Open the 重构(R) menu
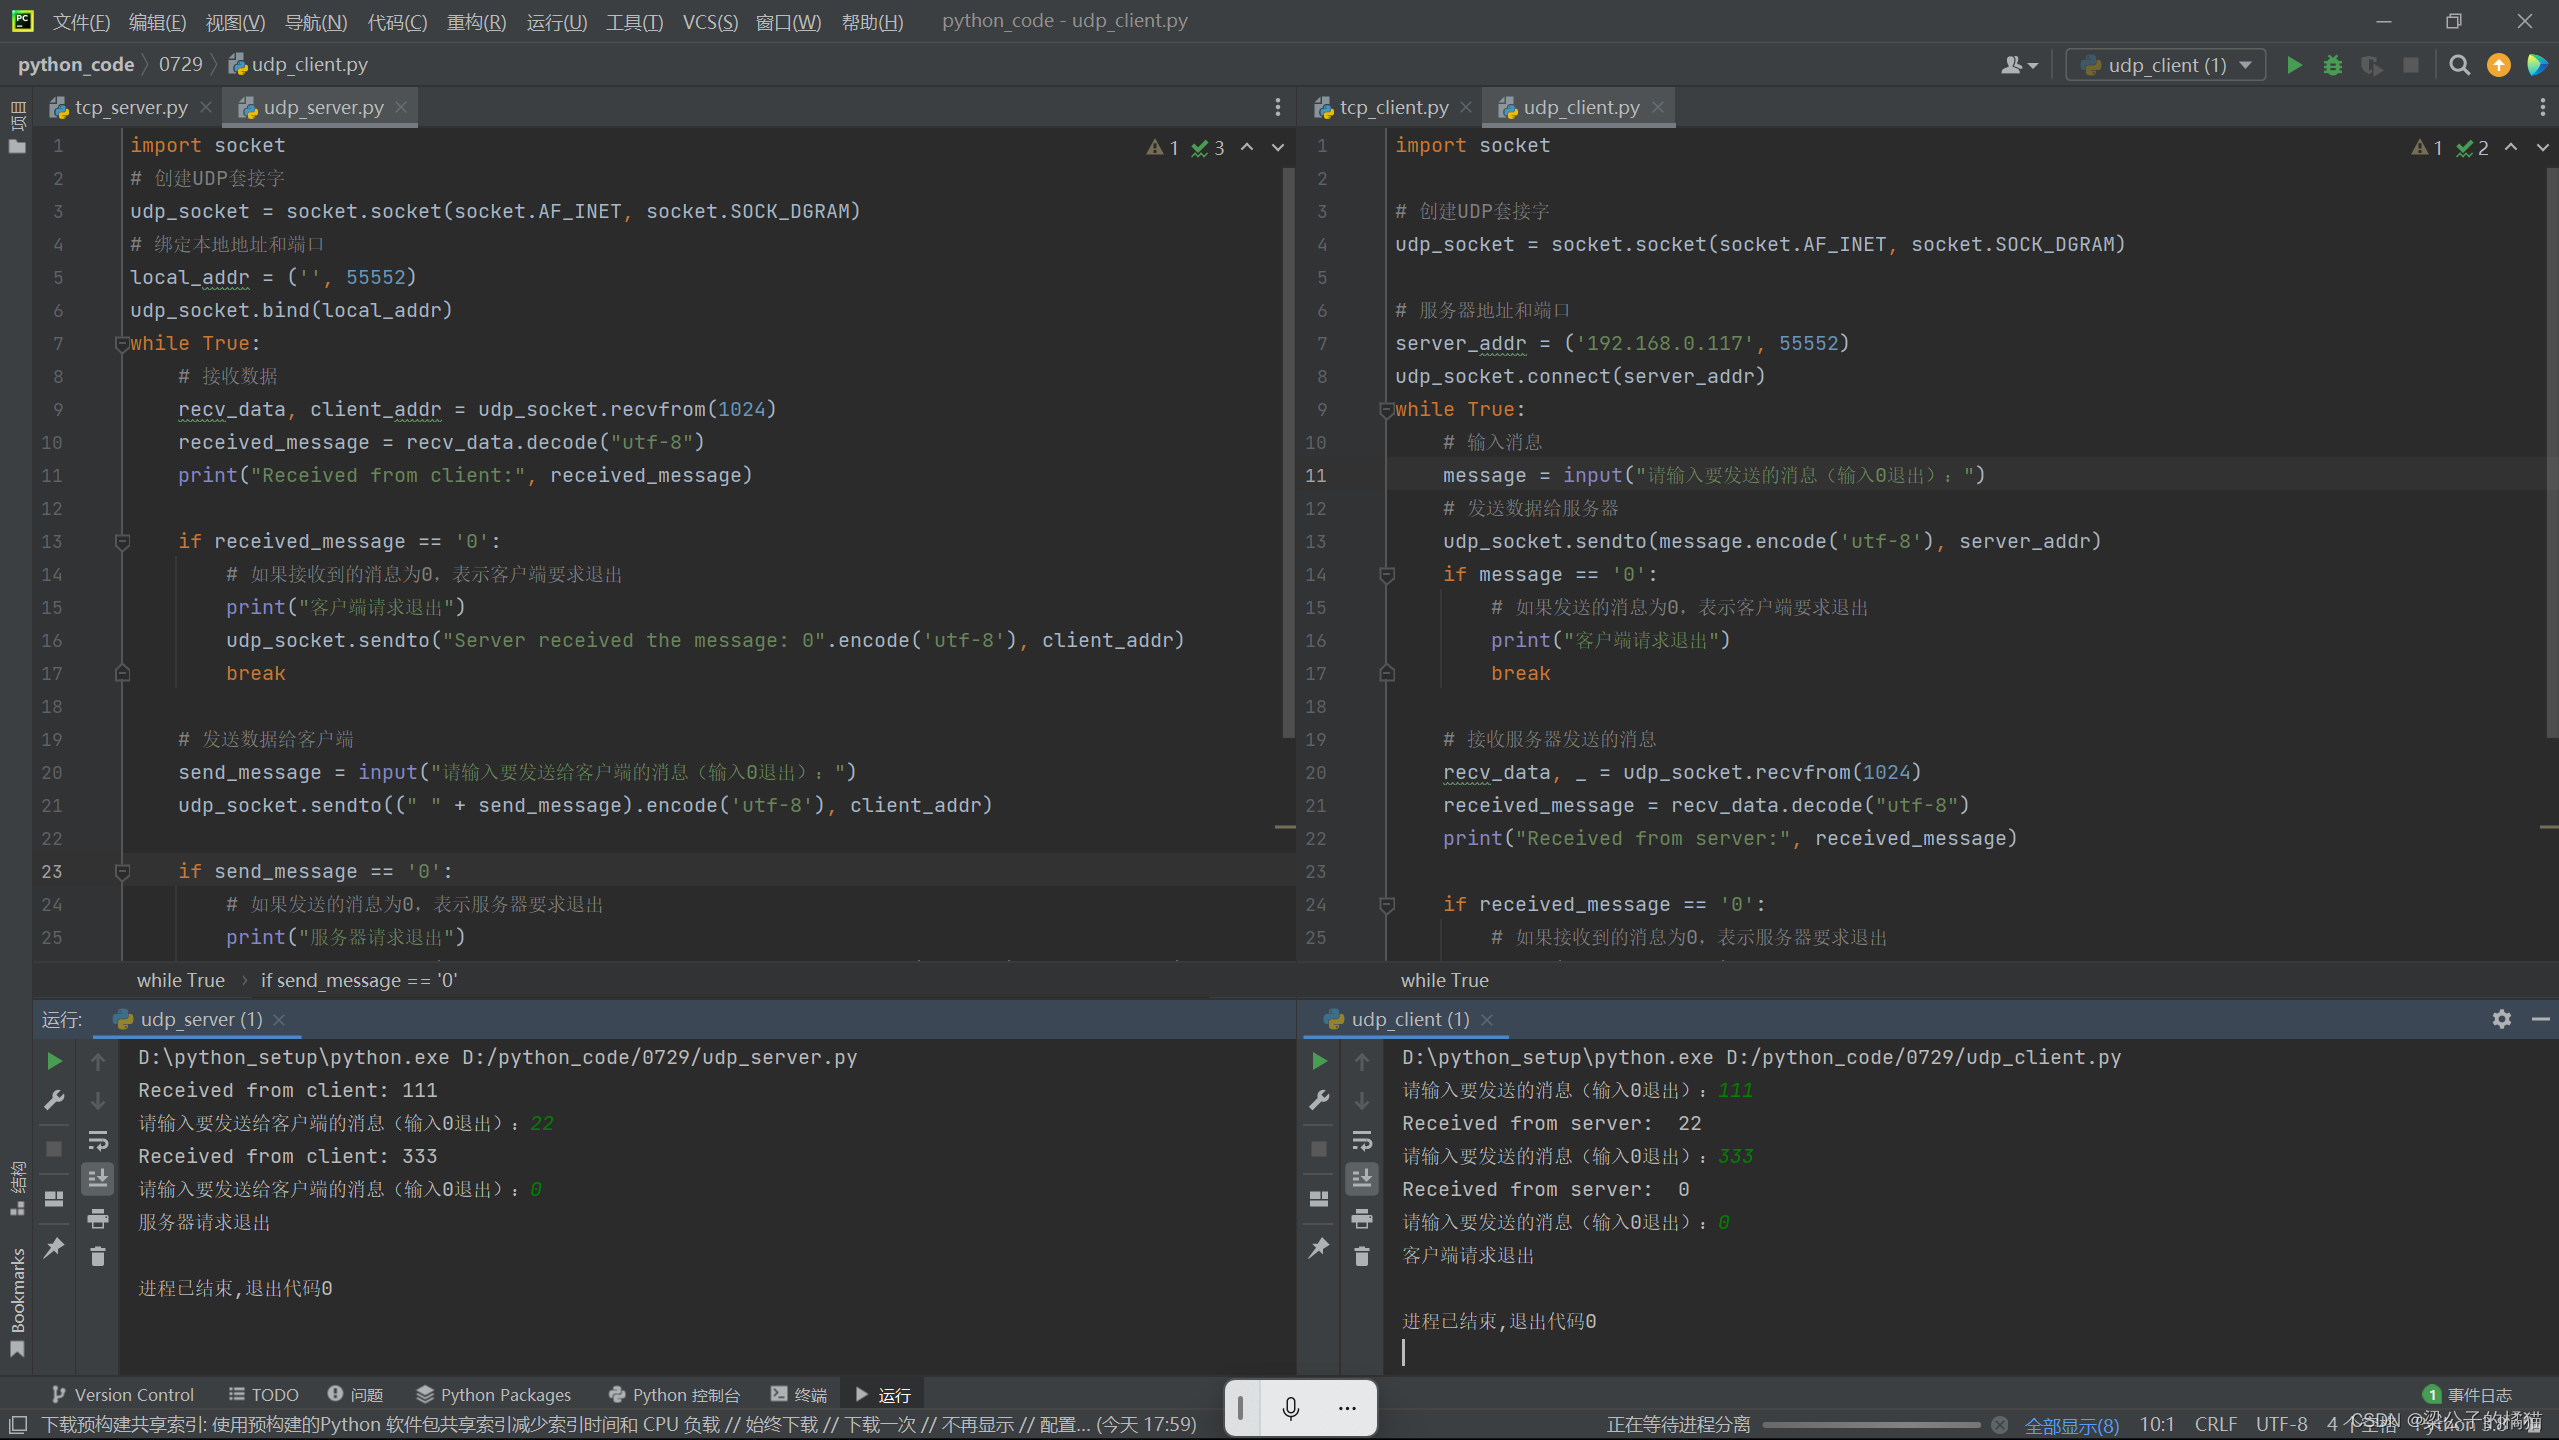Viewport: 2559px width, 1440px height. [x=476, y=21]
